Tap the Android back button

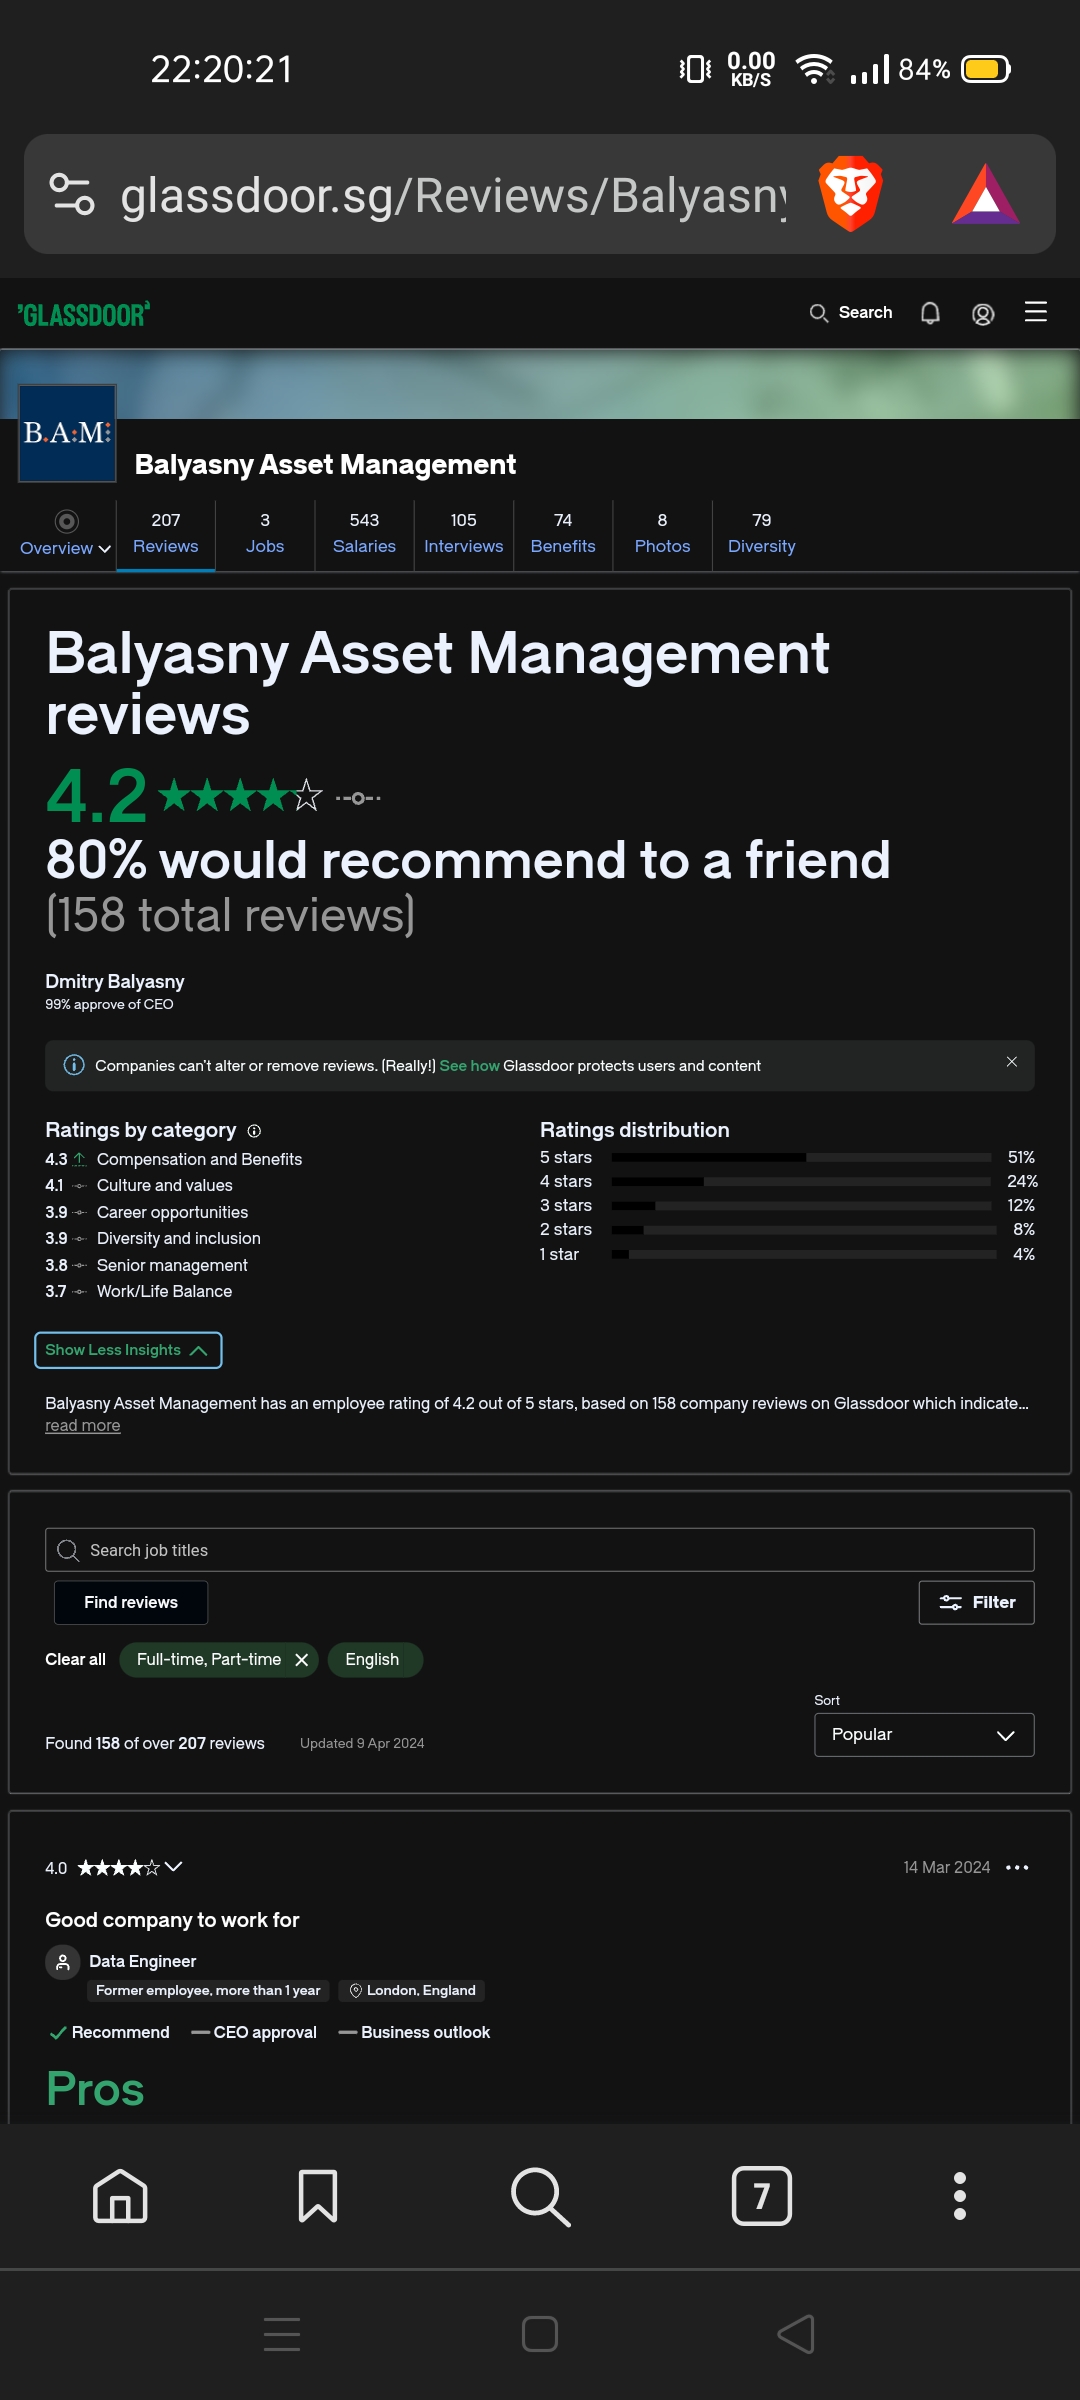[797, 2334]
